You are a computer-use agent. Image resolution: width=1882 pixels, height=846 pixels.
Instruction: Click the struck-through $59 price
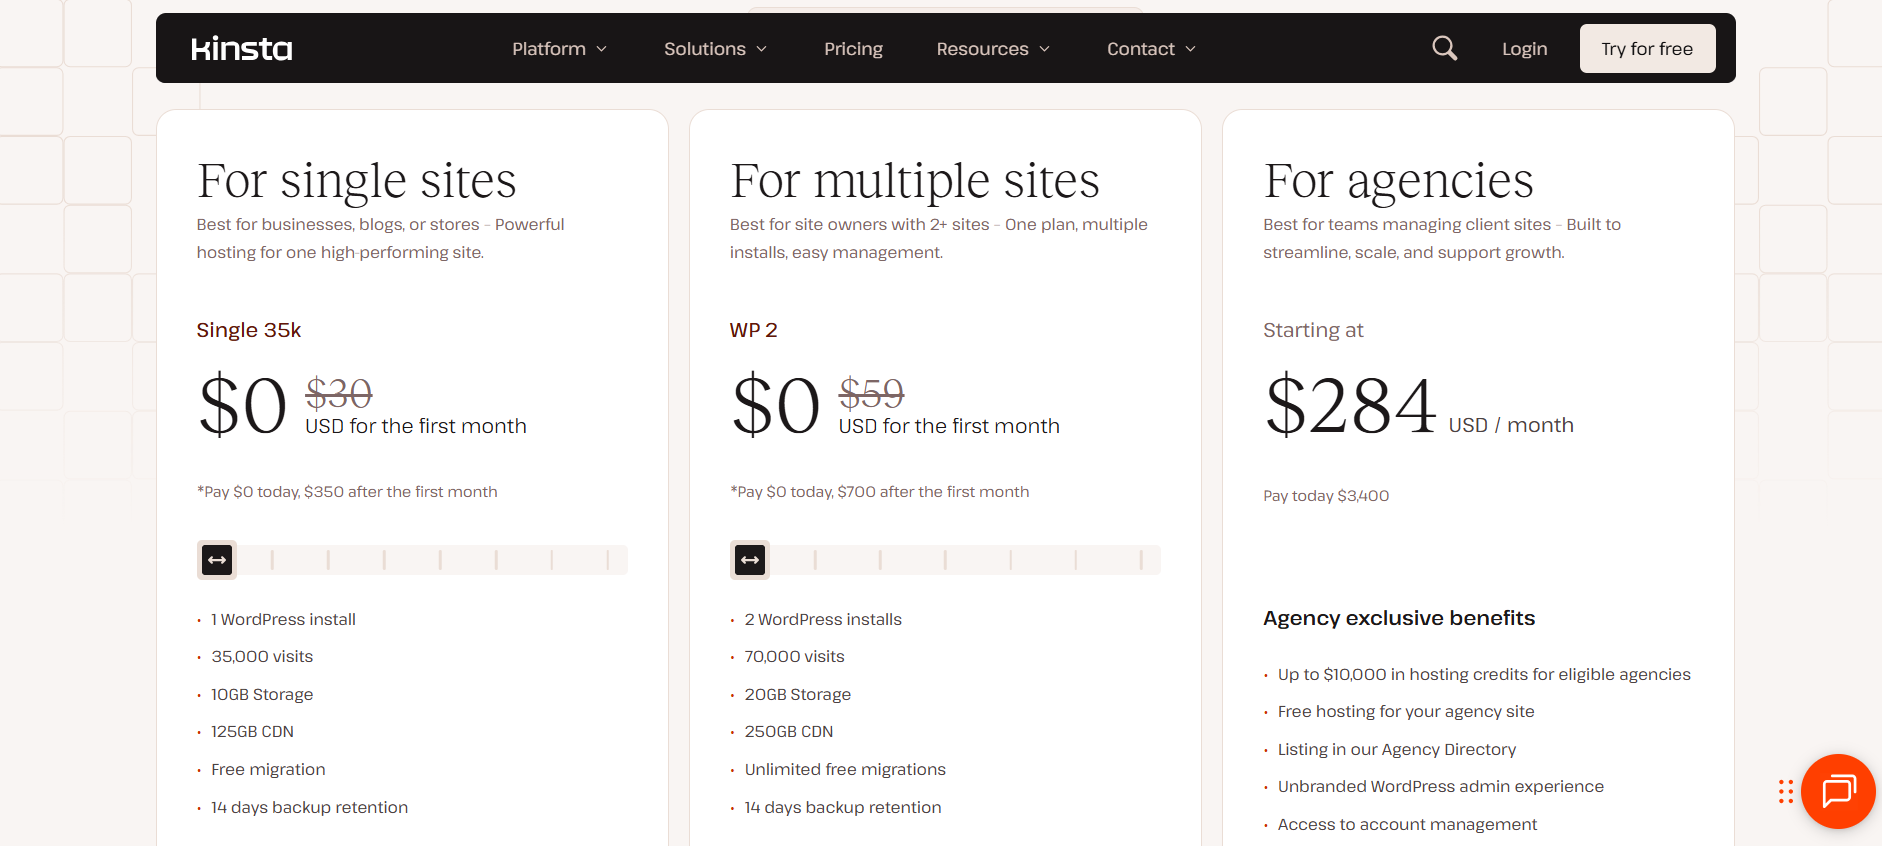872,393
